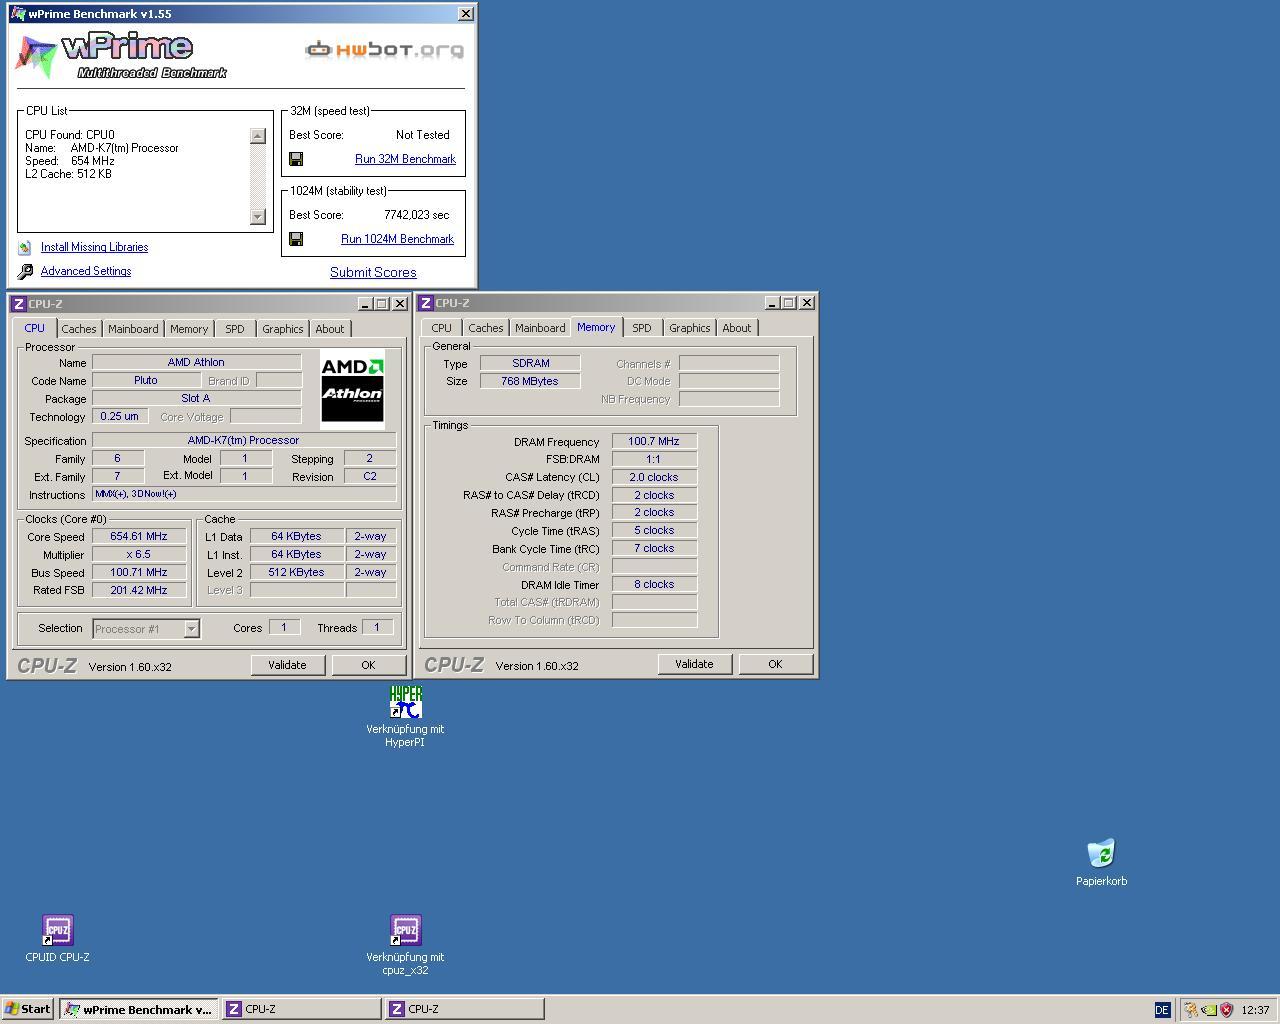Click the wPrime logo icon in header
This screenshot has height=1024, width=1280.
coord(36,57)
